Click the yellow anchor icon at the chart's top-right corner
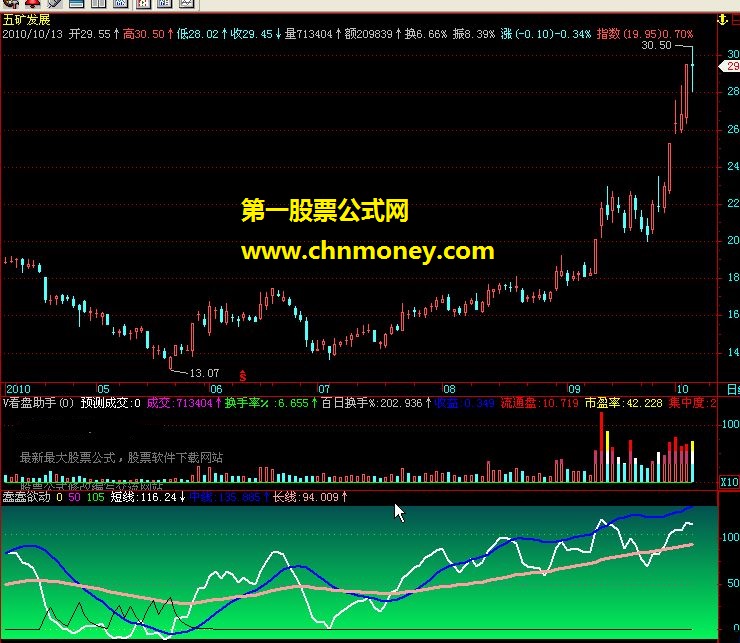This screenshot has width=740, height=643. pos(722,20)
